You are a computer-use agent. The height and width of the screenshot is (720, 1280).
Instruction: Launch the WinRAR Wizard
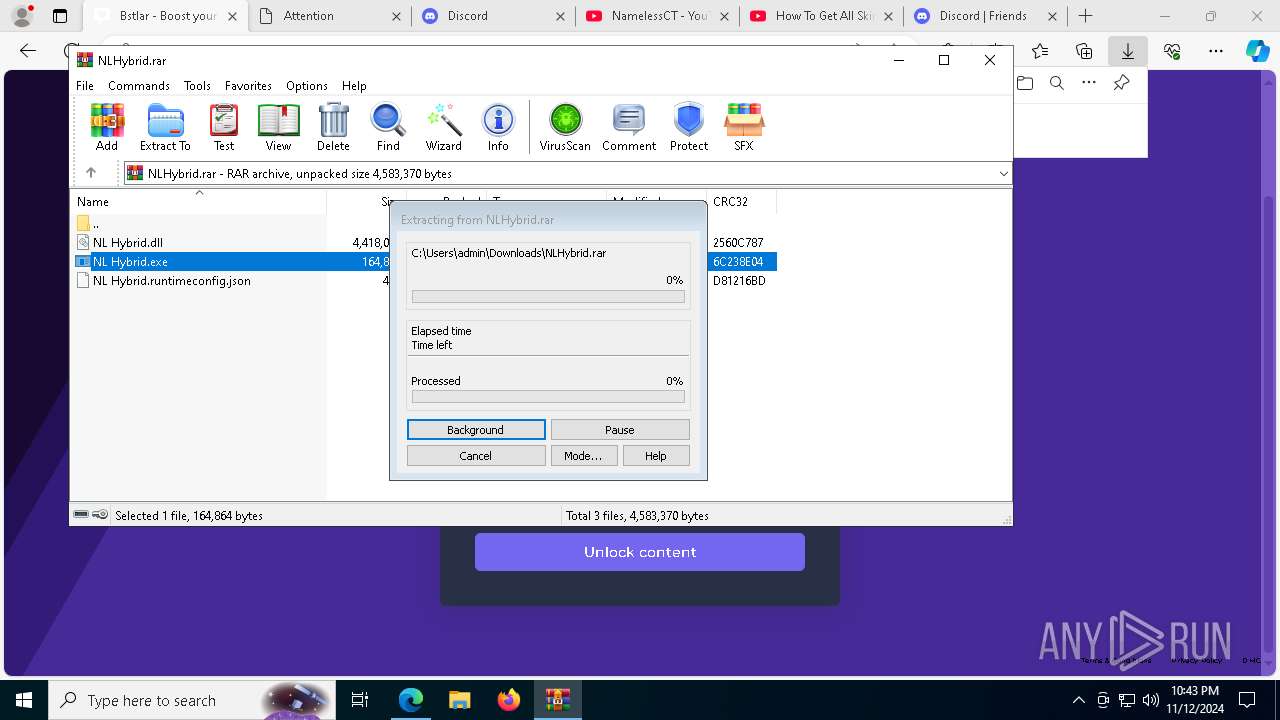point(443,128)
